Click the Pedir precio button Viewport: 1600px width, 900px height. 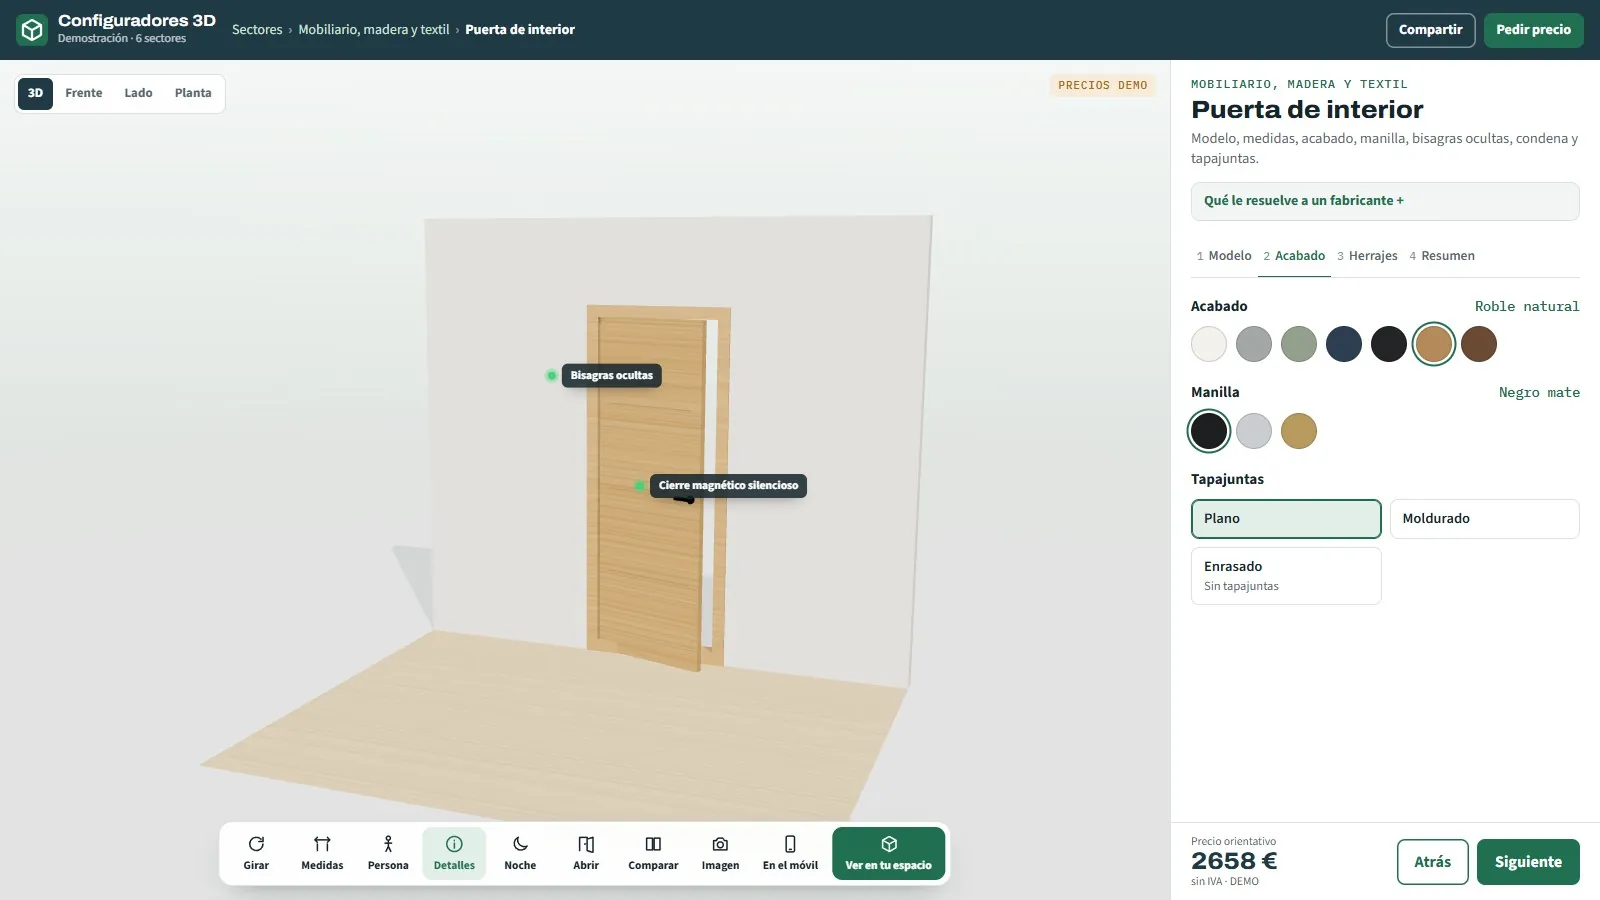coord(1533,30)
